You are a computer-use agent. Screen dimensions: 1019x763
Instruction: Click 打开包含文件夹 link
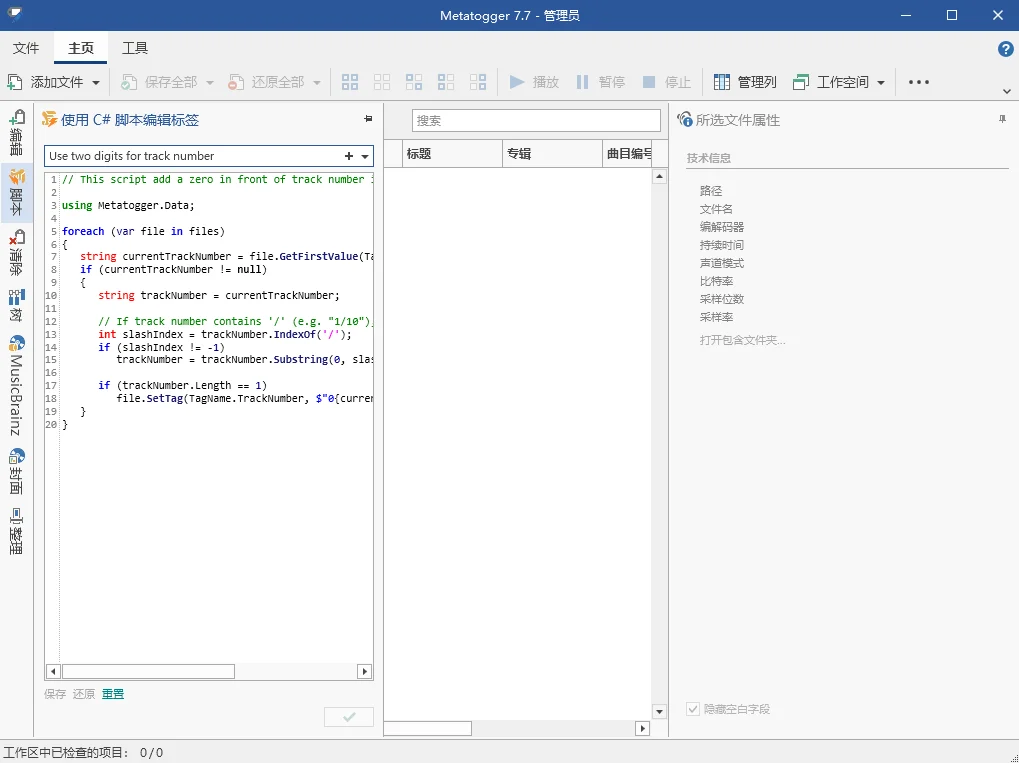(x=742, y=340)
